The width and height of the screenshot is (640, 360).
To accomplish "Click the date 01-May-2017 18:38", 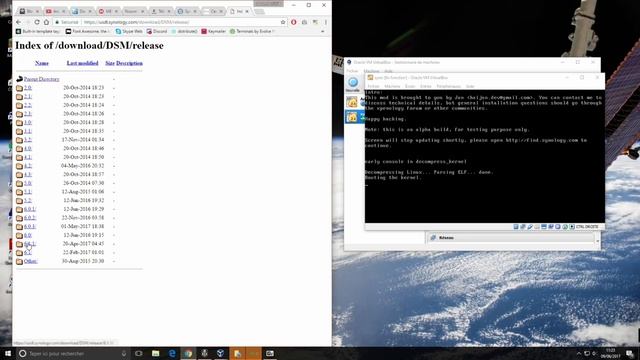I will point(82,226).
